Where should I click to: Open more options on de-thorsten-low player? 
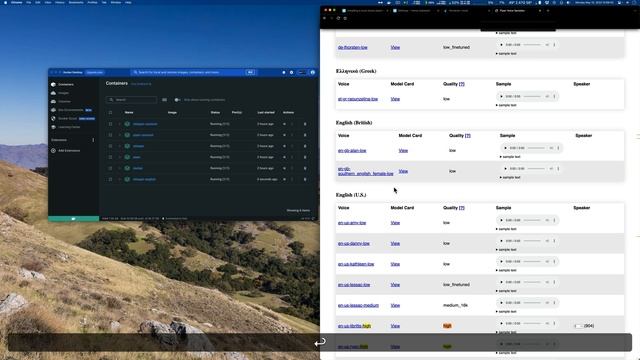(554, 45)
